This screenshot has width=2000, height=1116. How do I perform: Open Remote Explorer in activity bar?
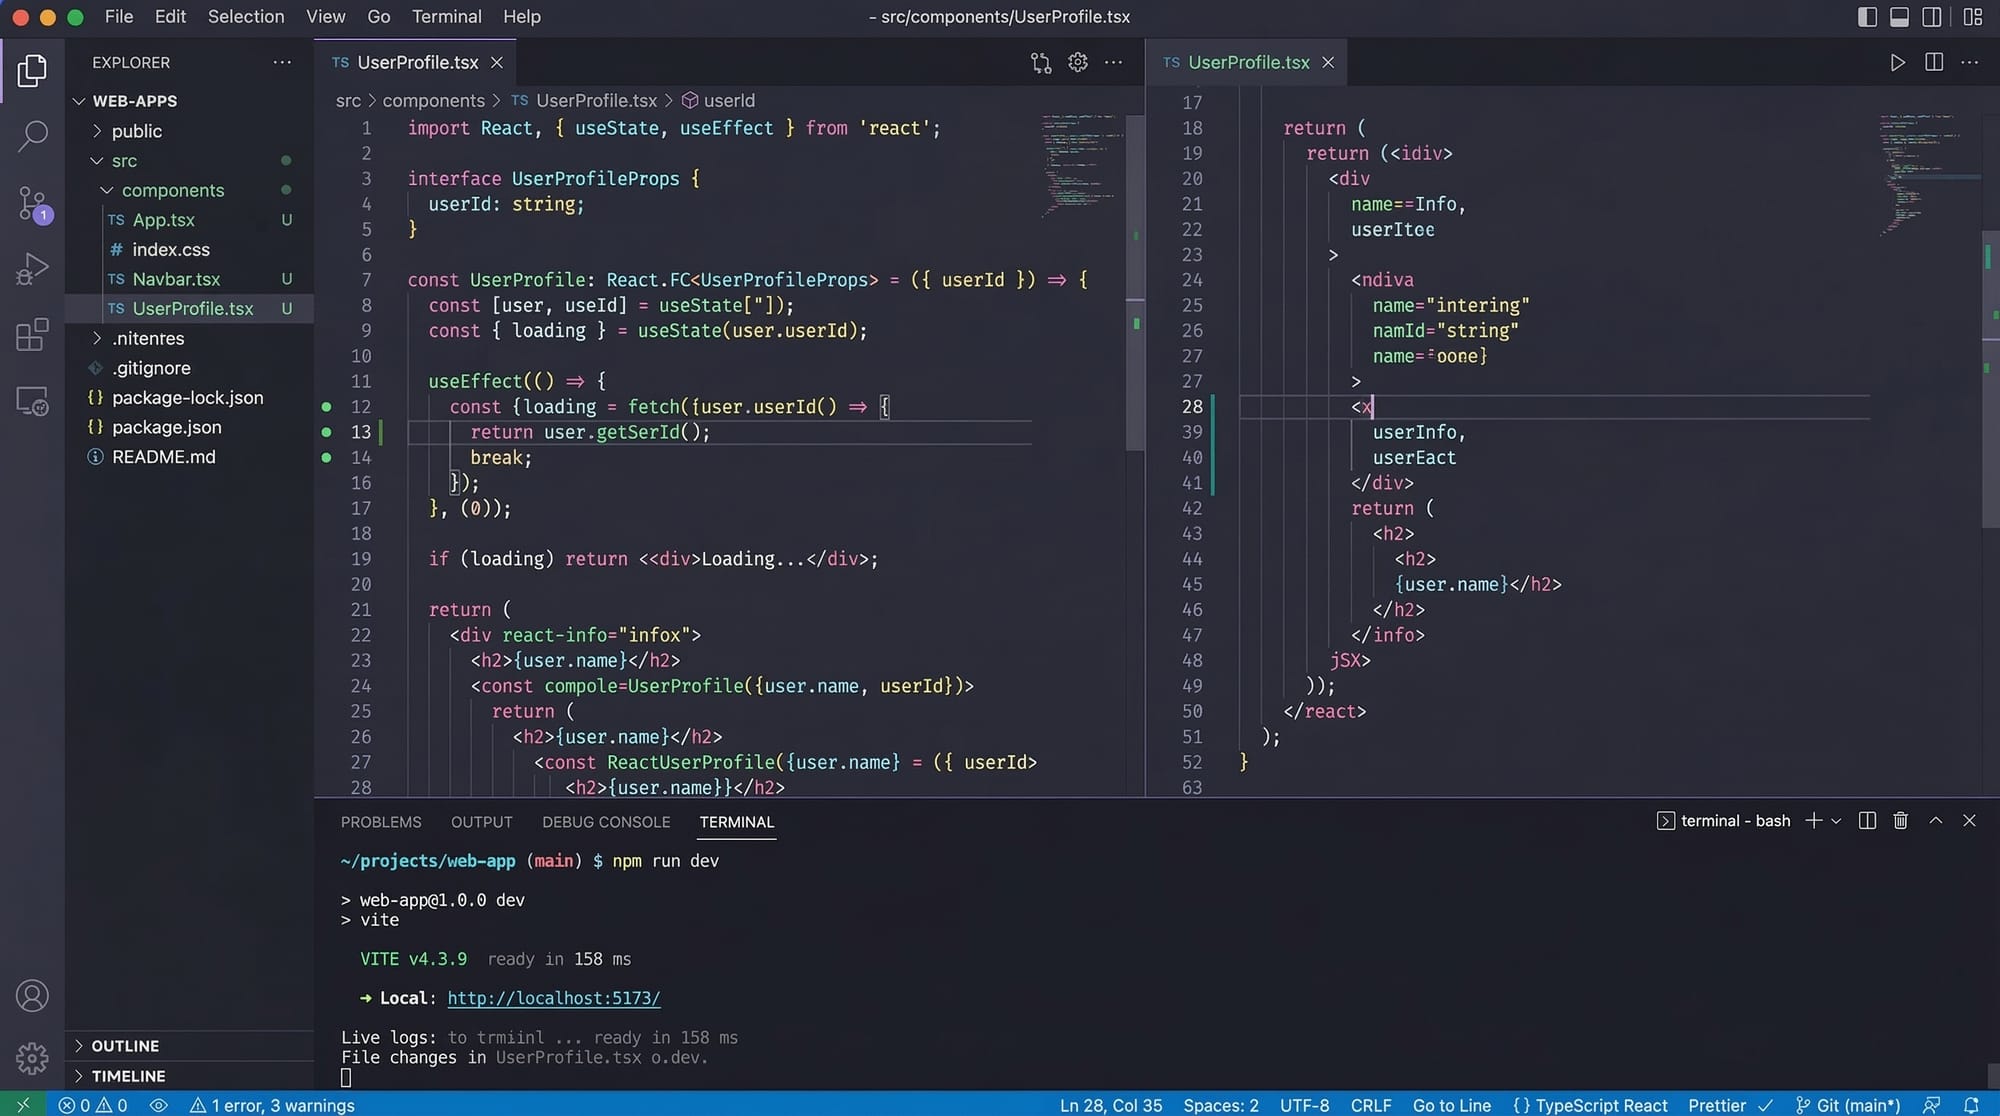(32, 401)
